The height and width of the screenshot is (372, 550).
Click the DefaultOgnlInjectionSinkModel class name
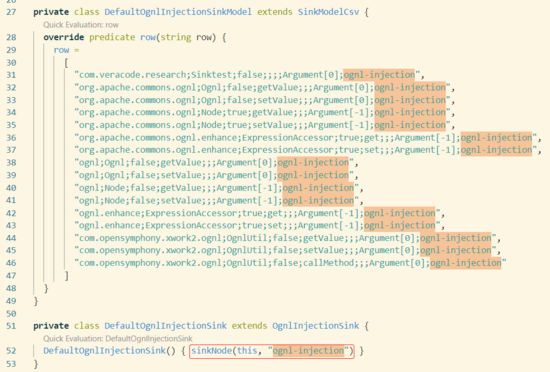pyautogui.click(x=178, y=12)
